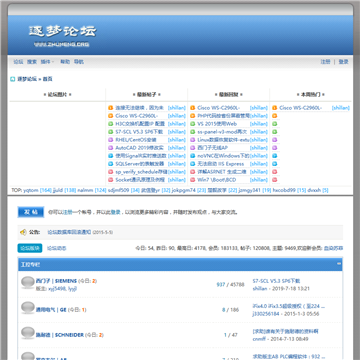360x360 pixels.
Task: Click the 逐梦论坛 breadcrumb link
Action: (x=27, y=79)
